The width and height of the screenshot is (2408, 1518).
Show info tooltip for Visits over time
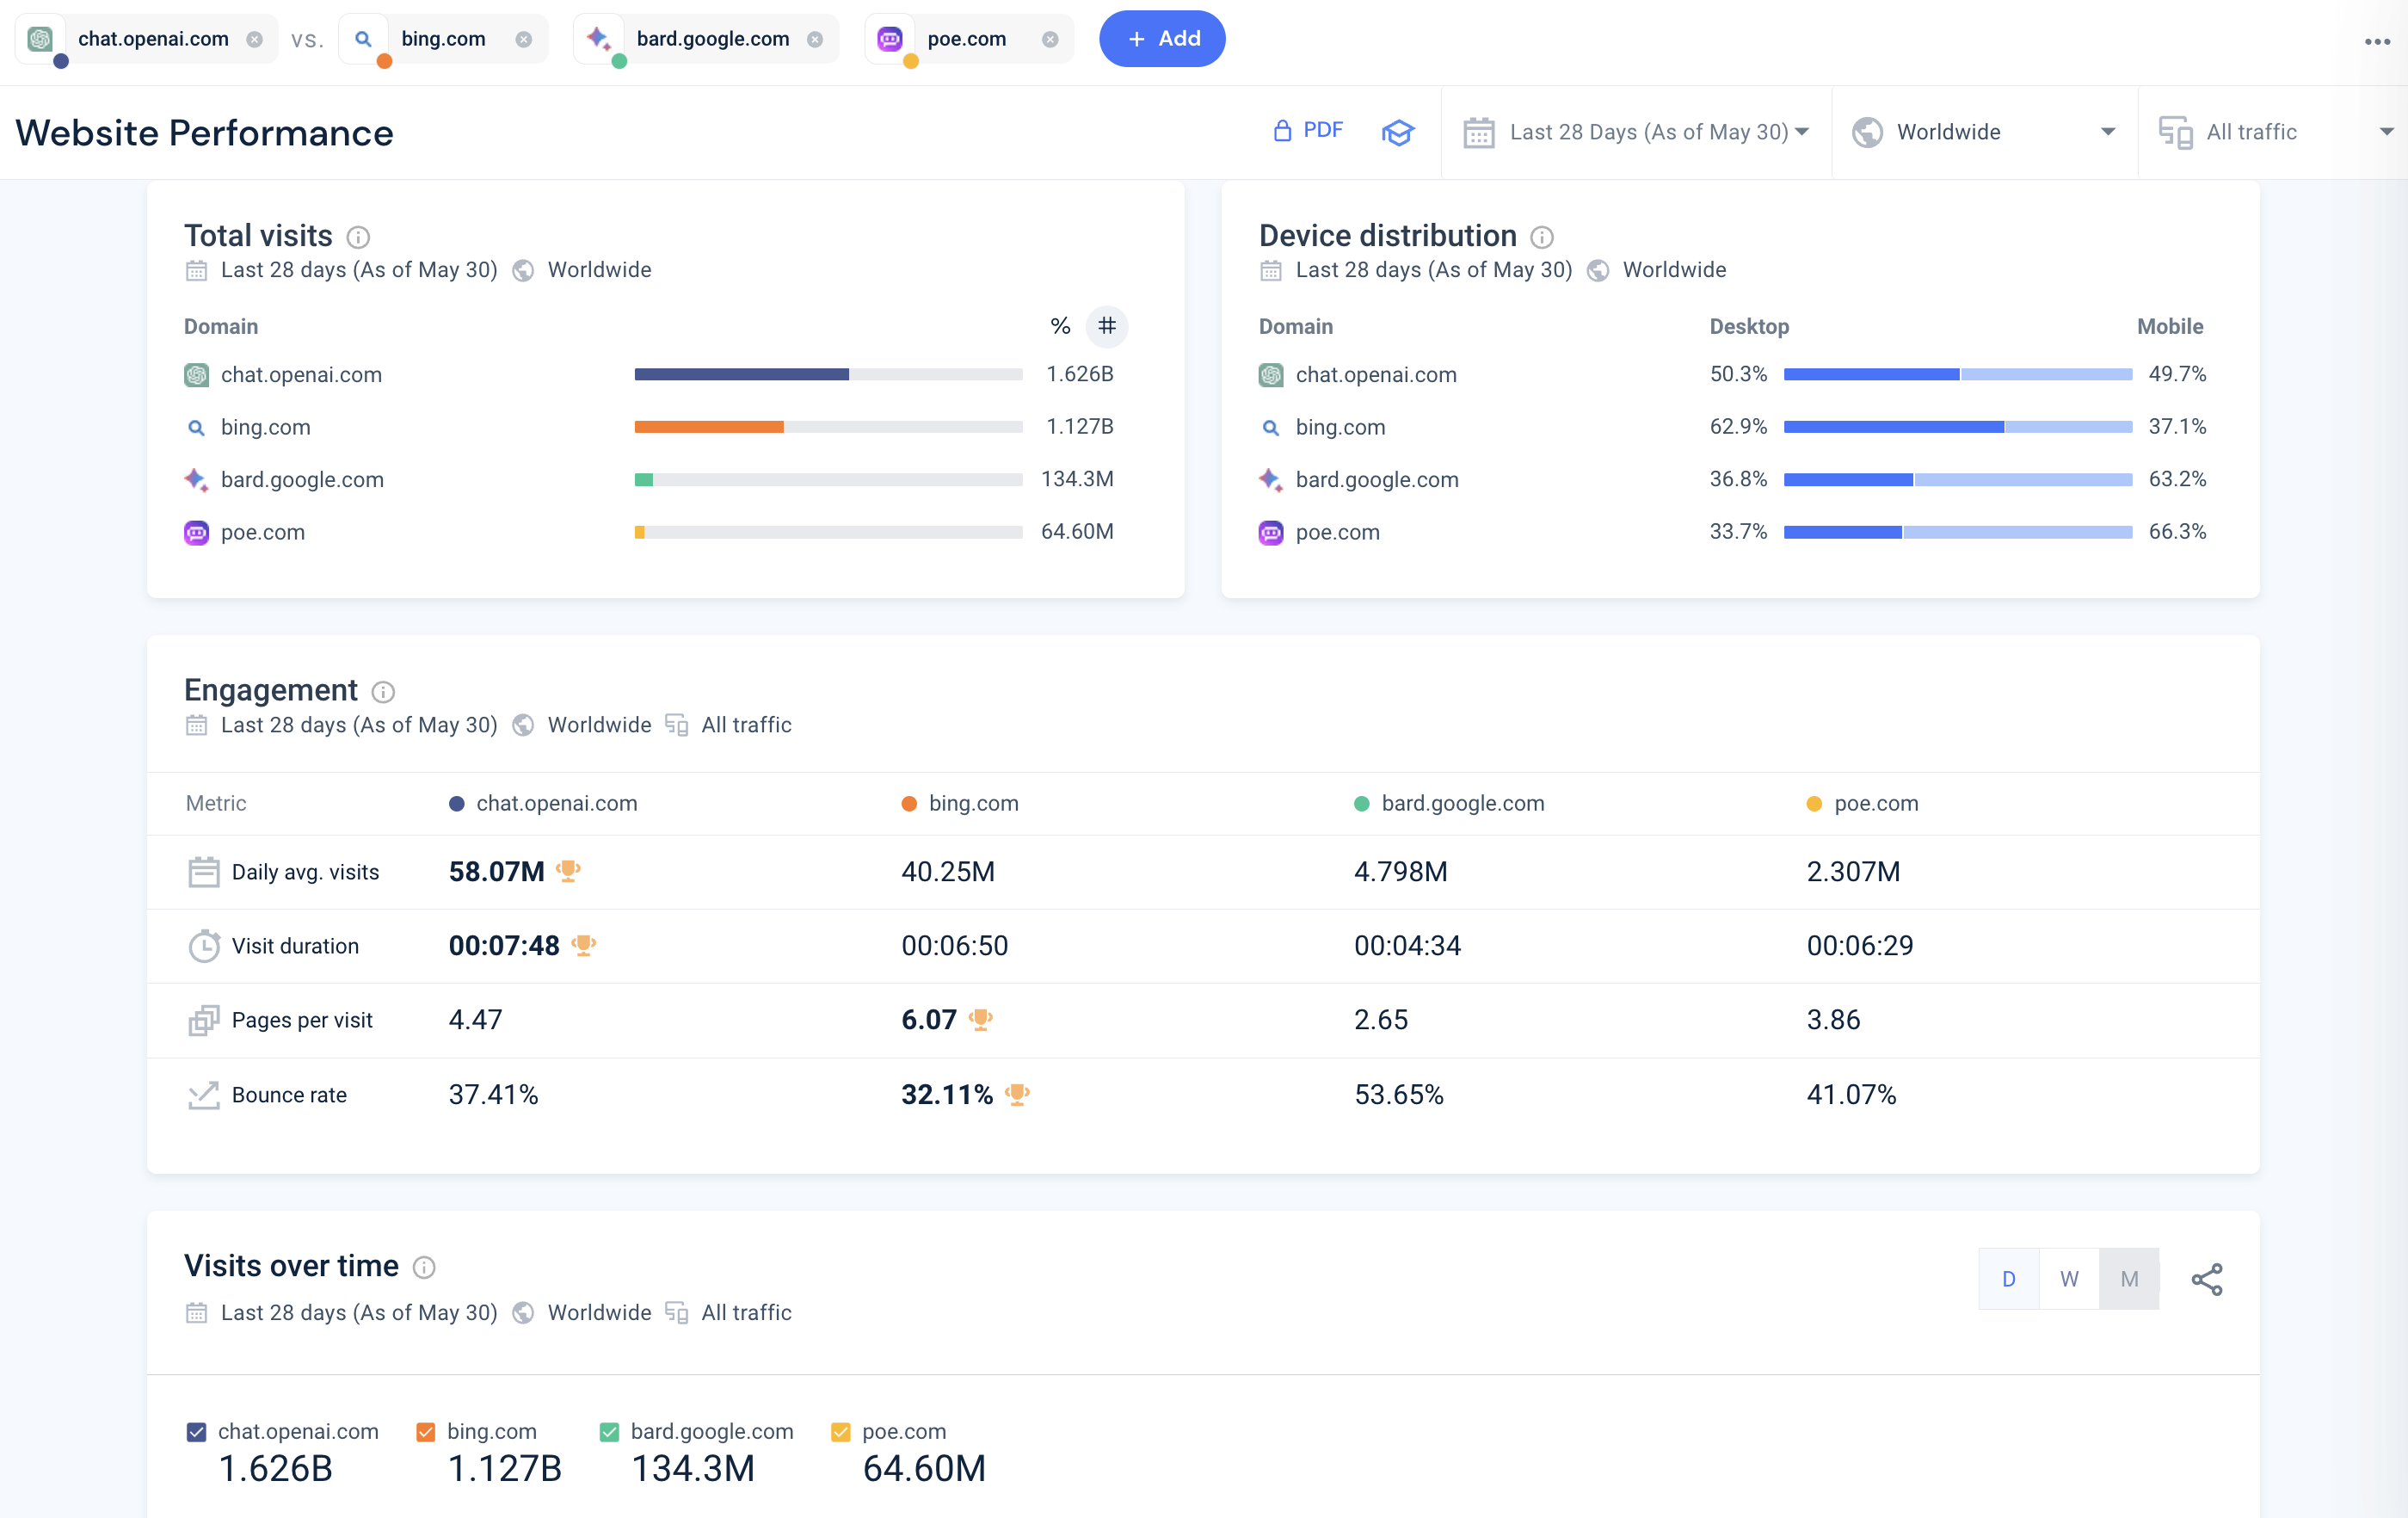coord(424,1267)
